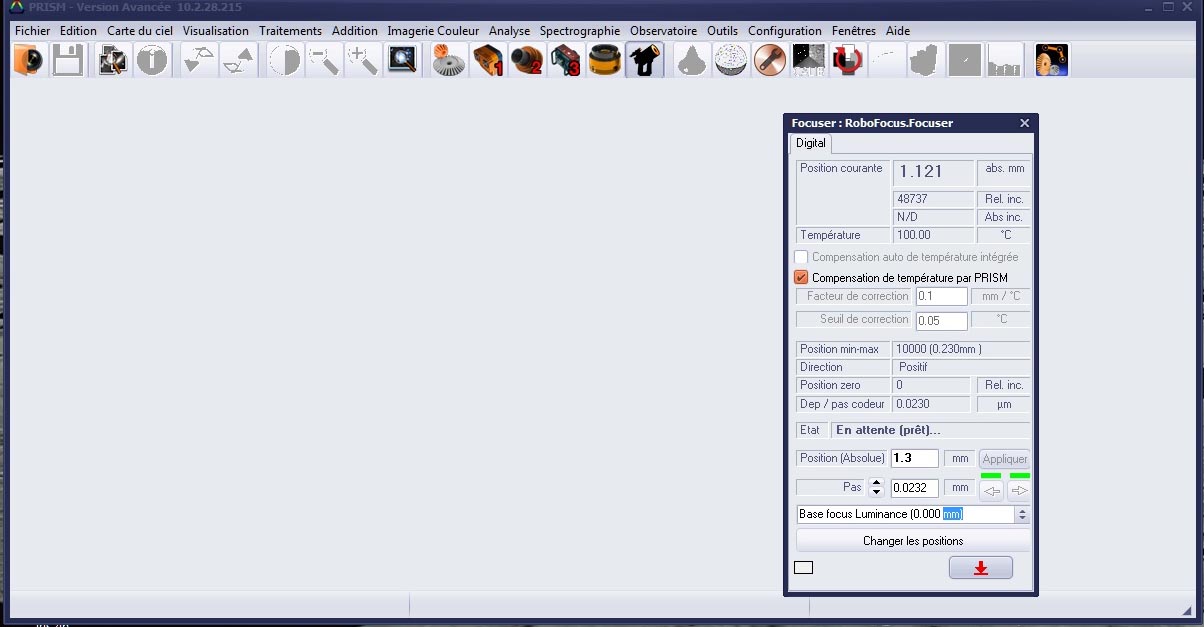Click the Position (Absolue) input field

click(914, 458)
